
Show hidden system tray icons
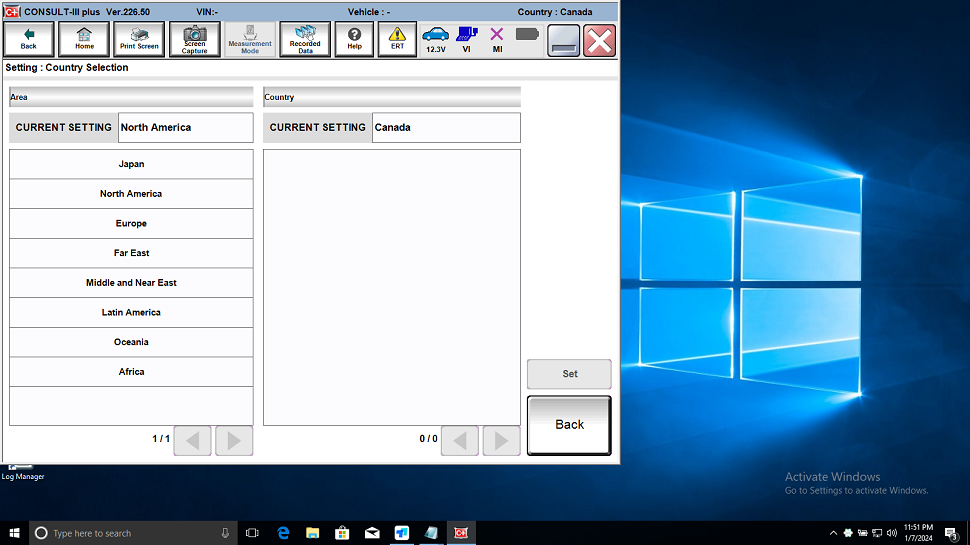point(833,533)
